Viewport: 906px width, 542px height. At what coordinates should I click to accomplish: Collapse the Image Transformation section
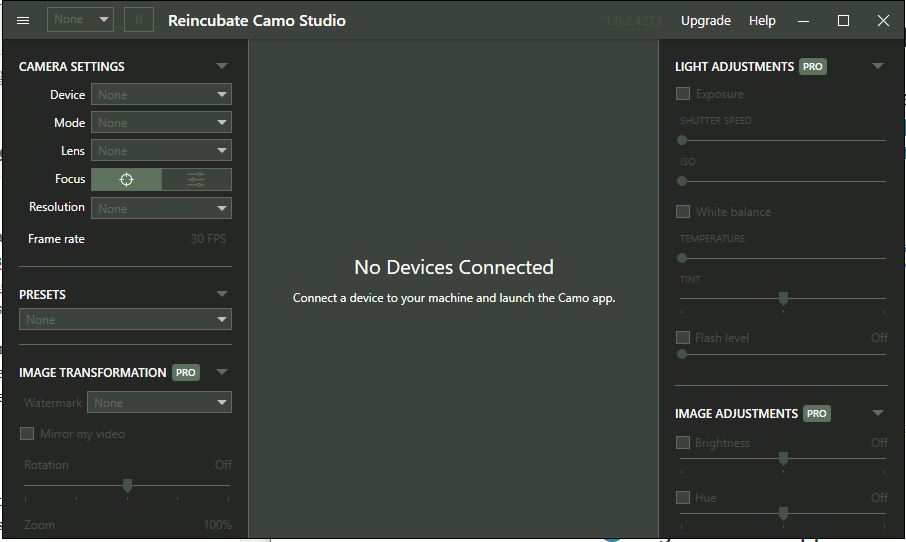click(222, 372)
